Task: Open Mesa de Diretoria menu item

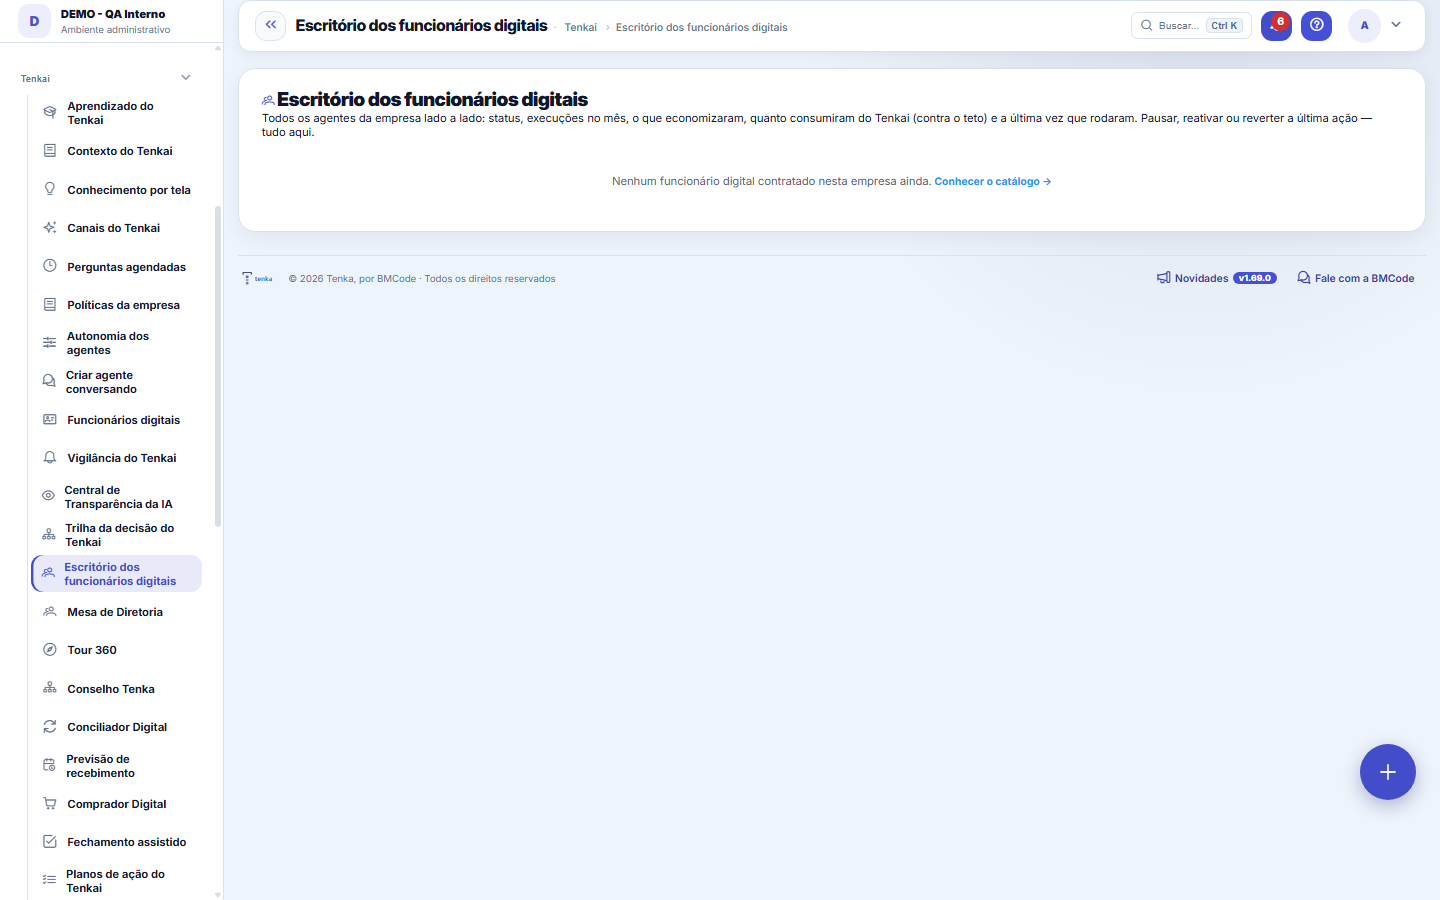Action: pos(116,612)
